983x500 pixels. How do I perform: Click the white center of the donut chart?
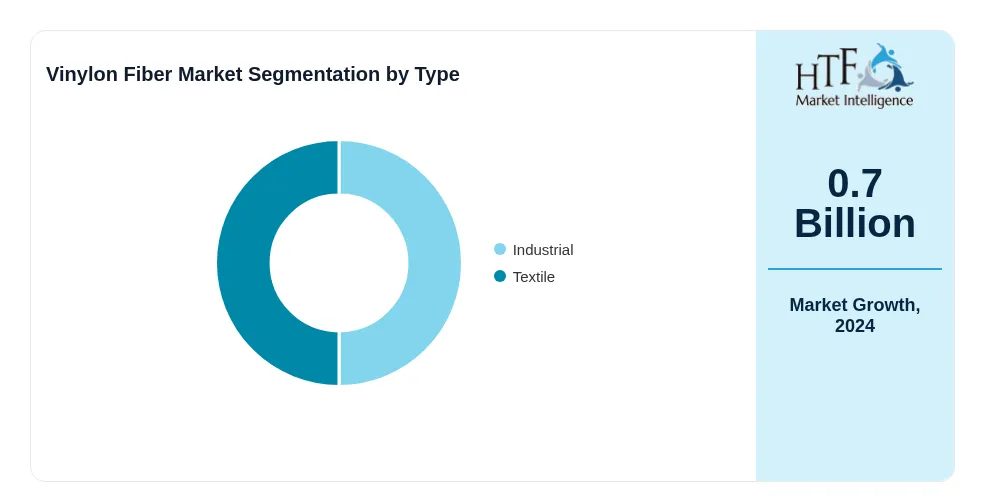(x=339, y=263)
